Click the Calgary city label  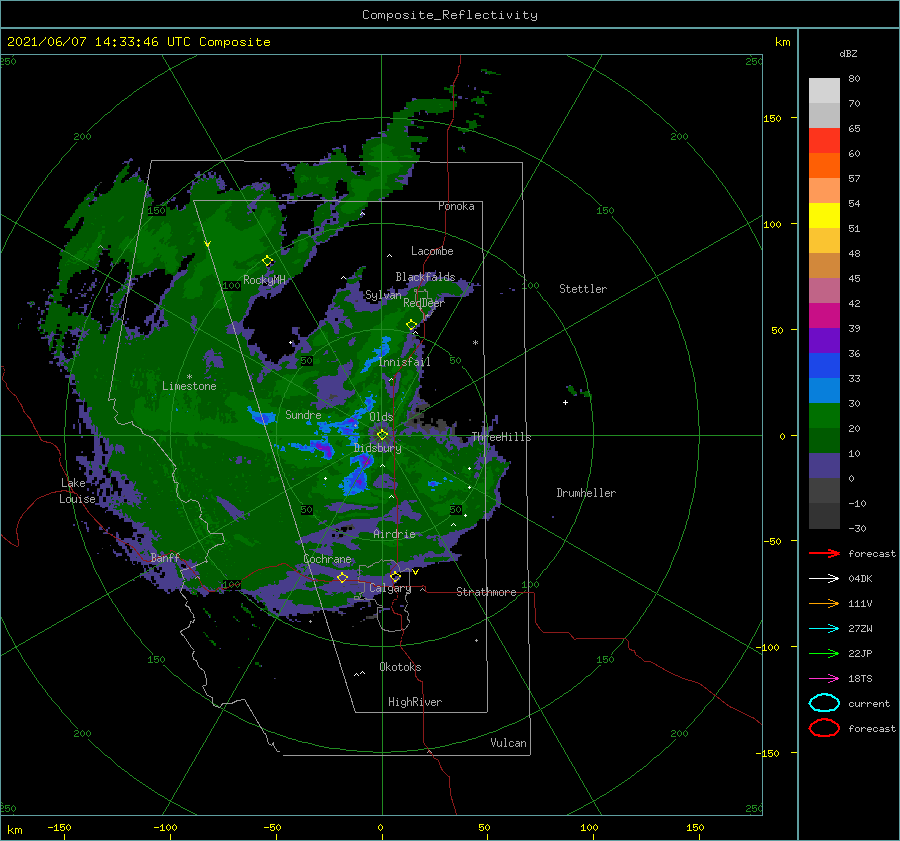point(390,588)
